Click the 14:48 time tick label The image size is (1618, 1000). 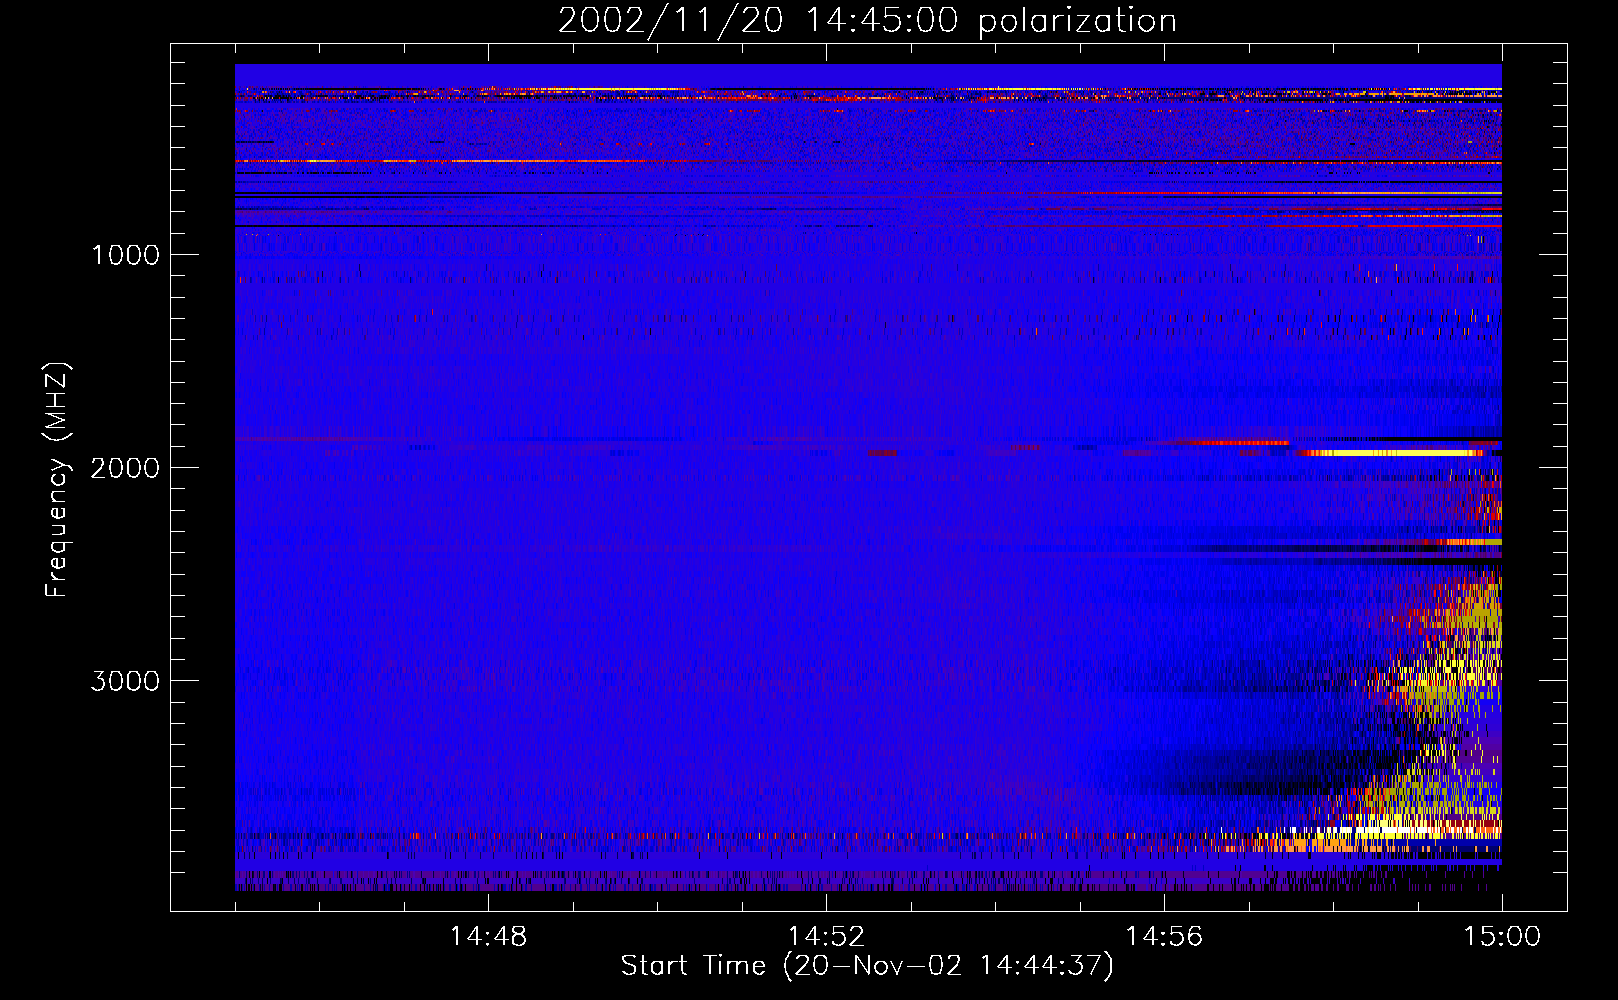488,937
